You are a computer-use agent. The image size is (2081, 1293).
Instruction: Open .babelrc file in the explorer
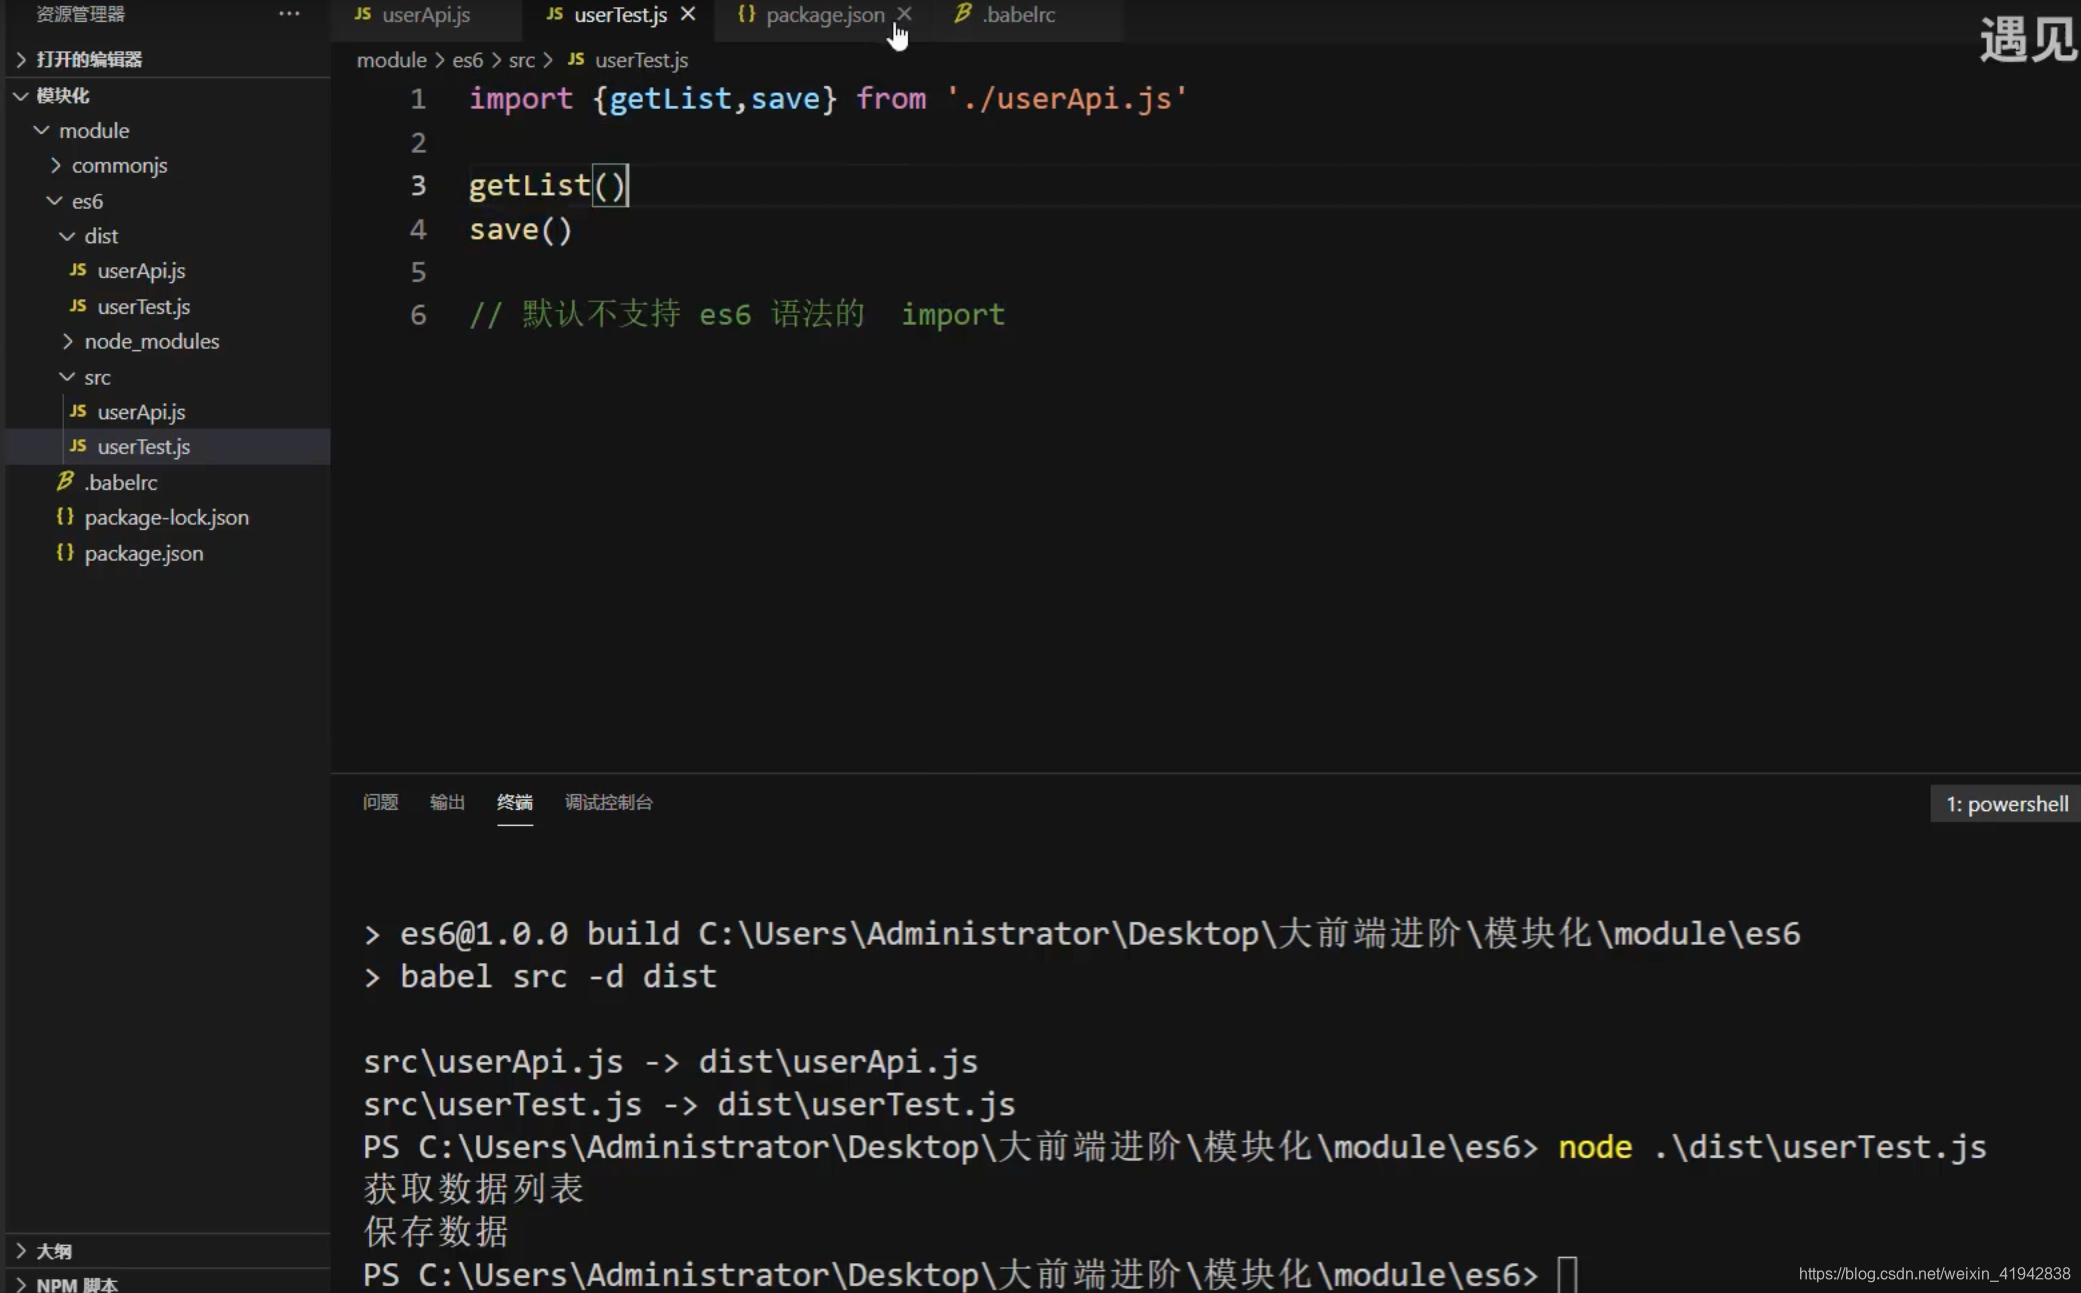click(x=168, y=482)
